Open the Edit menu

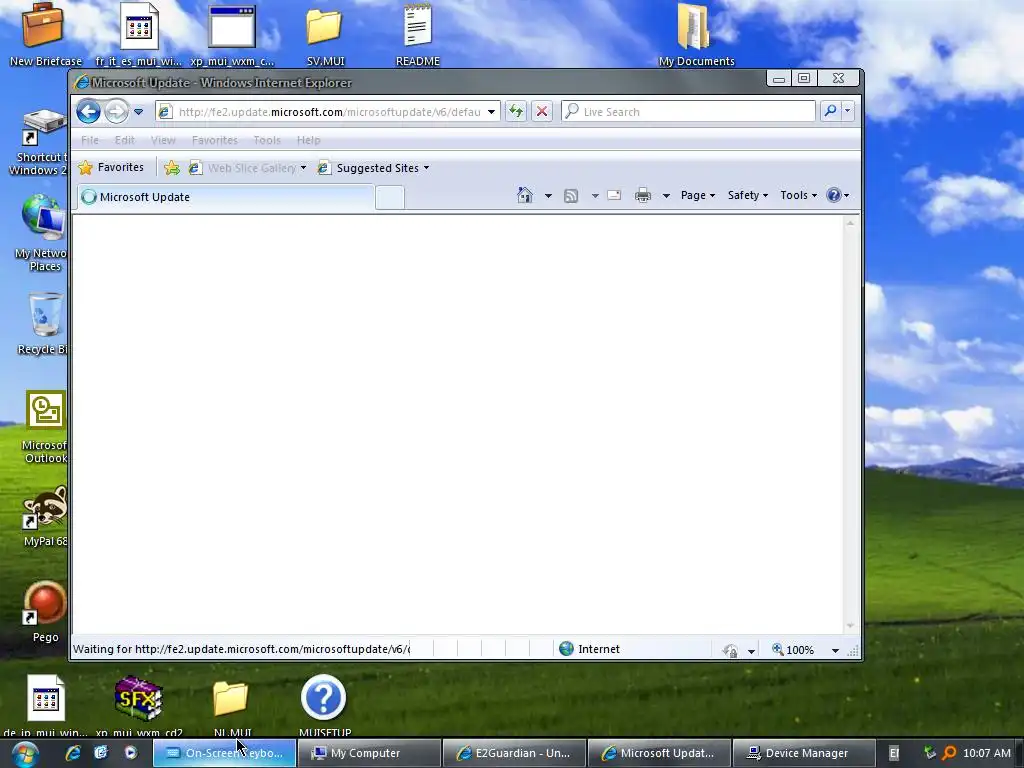click(x=124, y=140)
